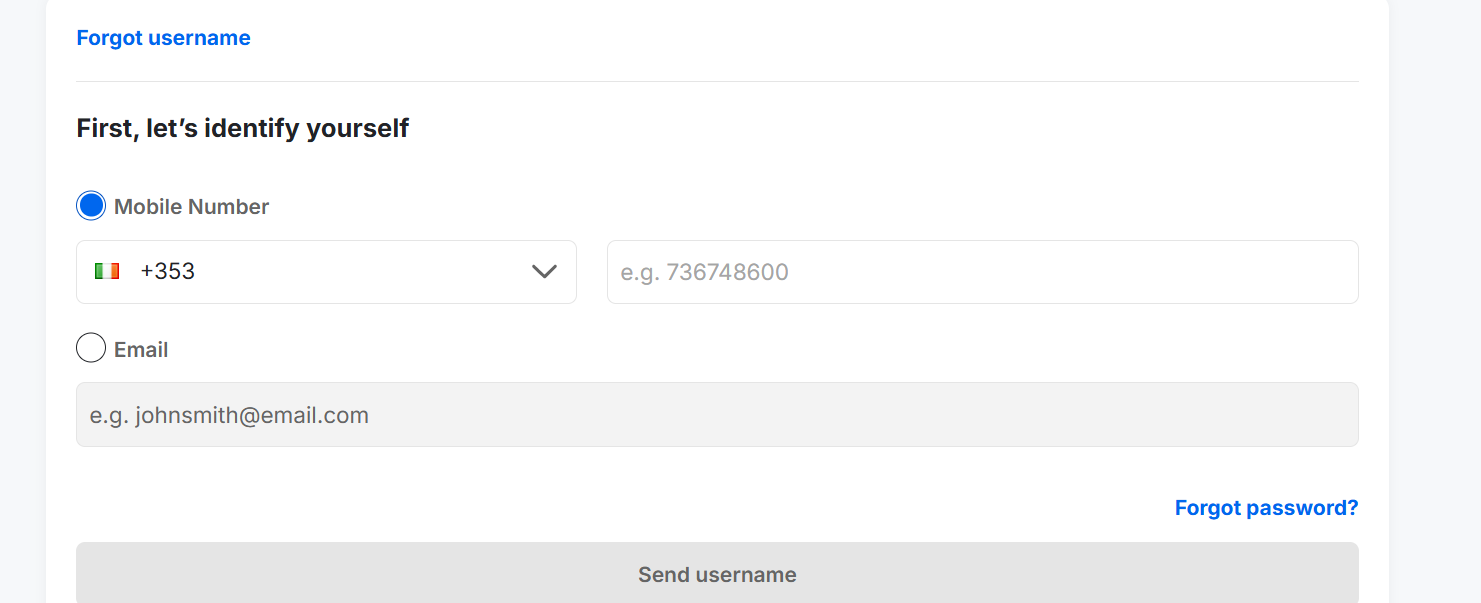
Task: Select the Email radio button
Action: point(91,348)
